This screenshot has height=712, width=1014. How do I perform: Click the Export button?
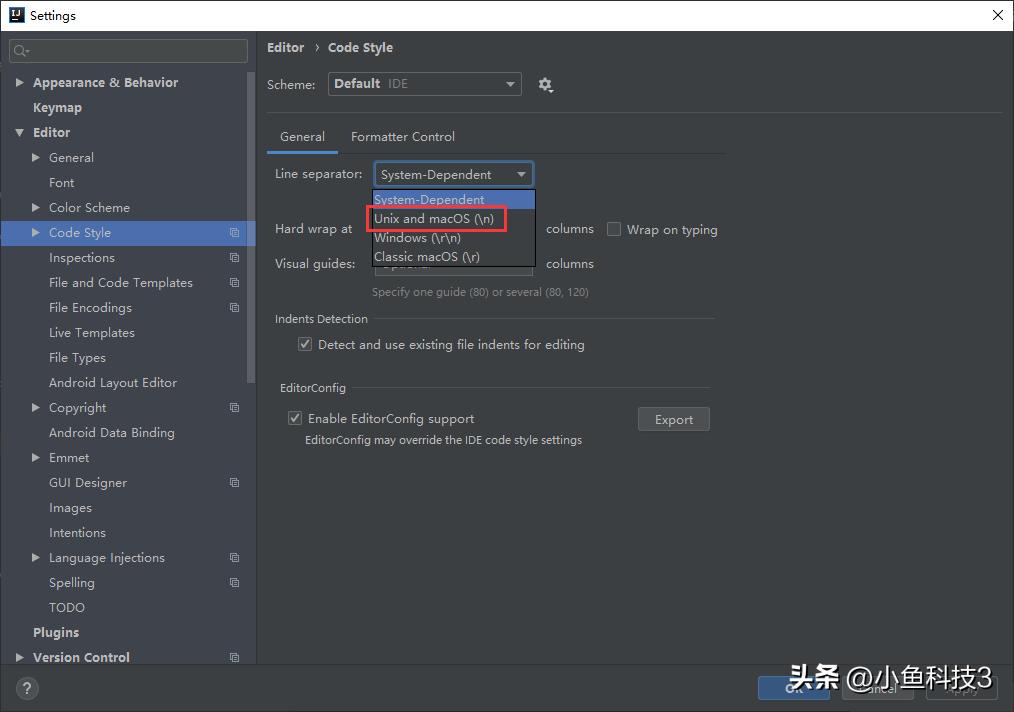tap(673, 419)
